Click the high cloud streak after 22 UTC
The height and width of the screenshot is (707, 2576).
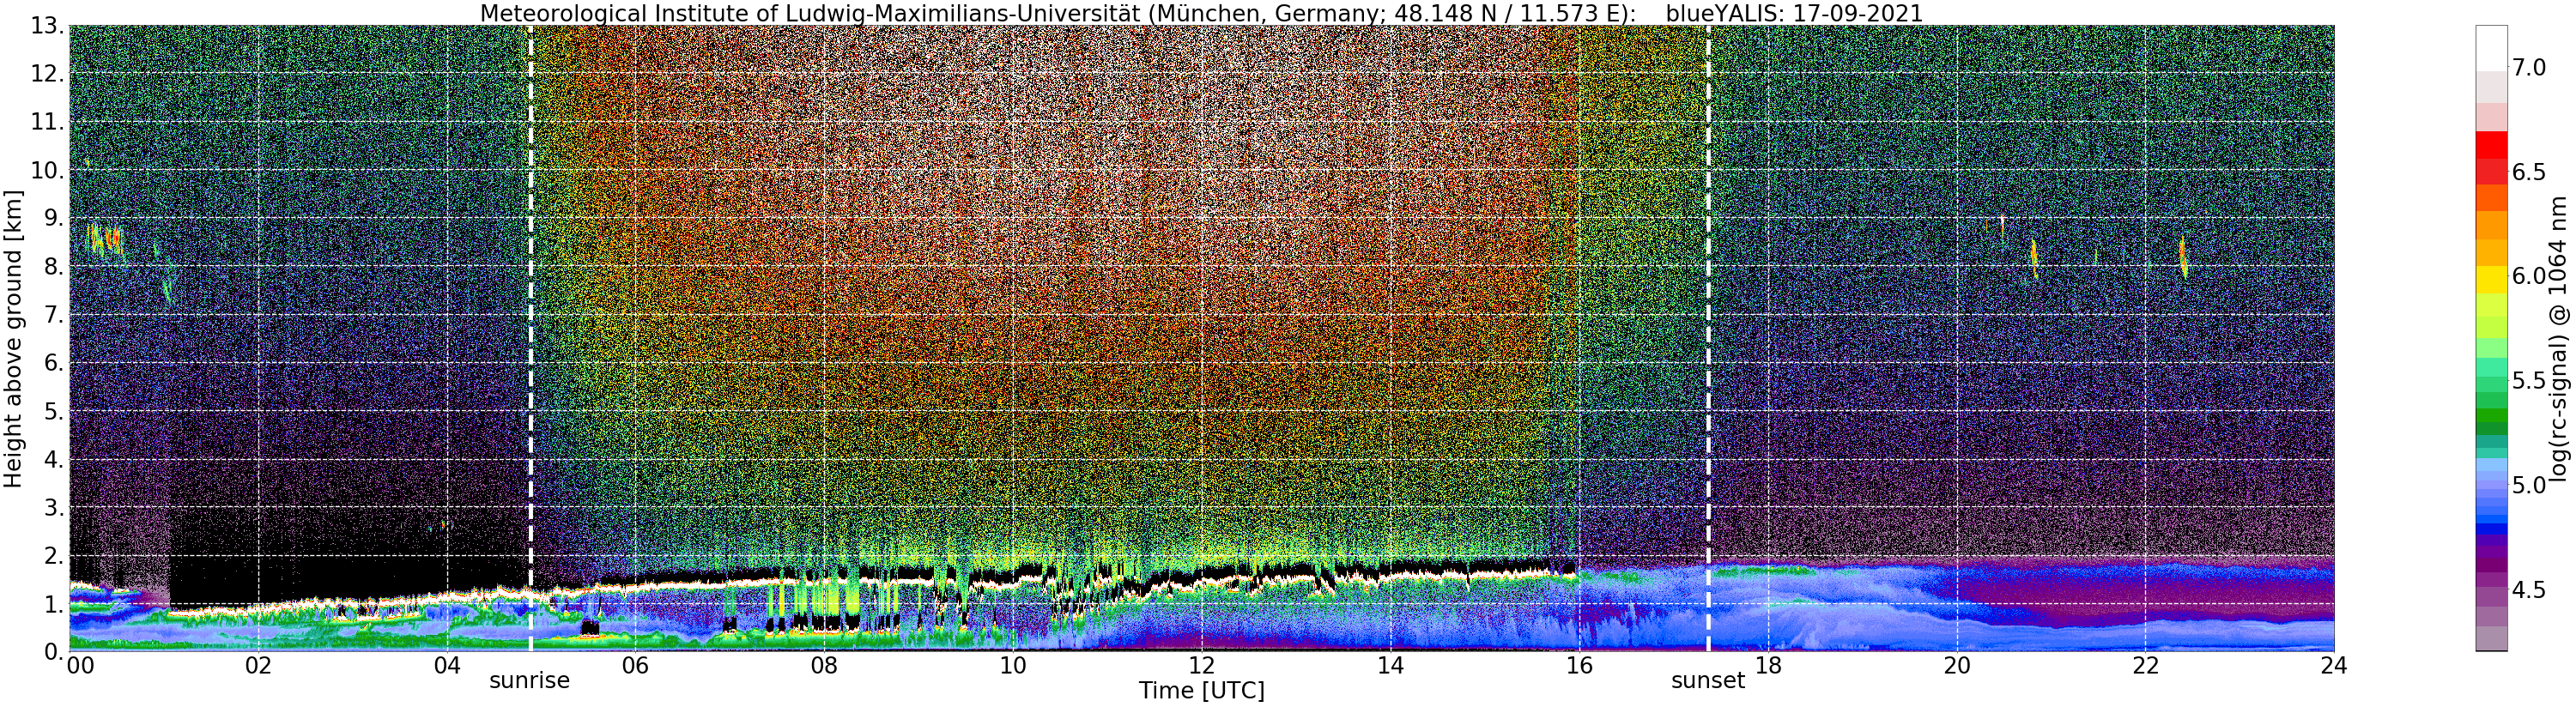(x=2183, y=257)
